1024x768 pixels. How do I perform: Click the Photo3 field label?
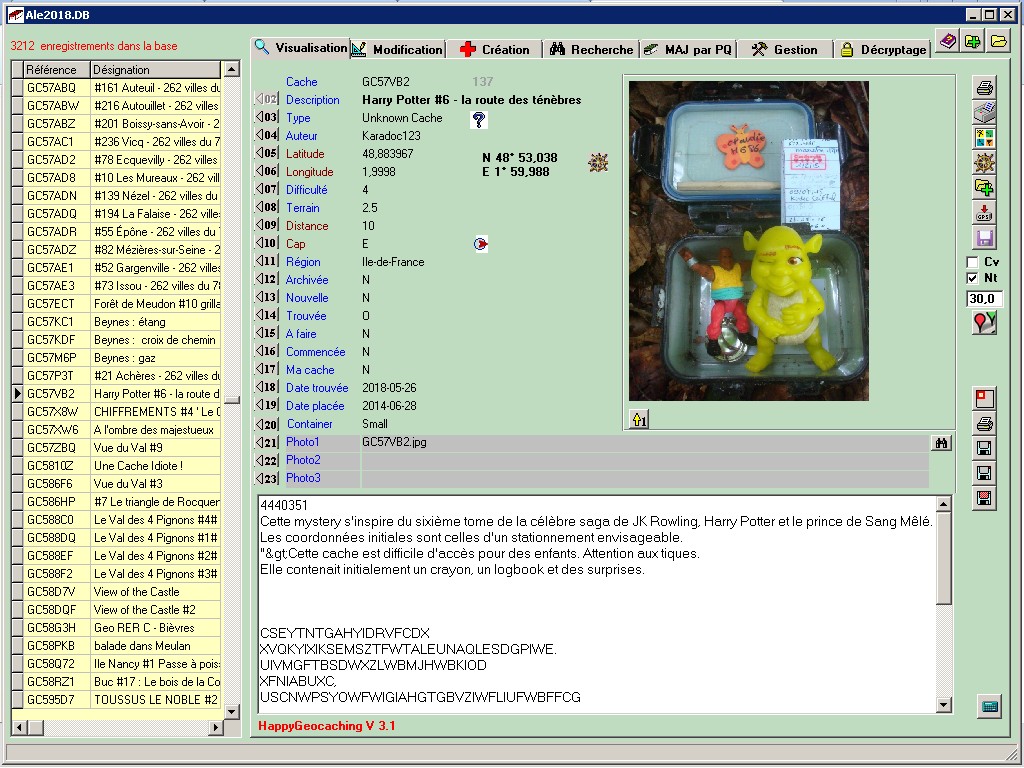coord(303,478)
